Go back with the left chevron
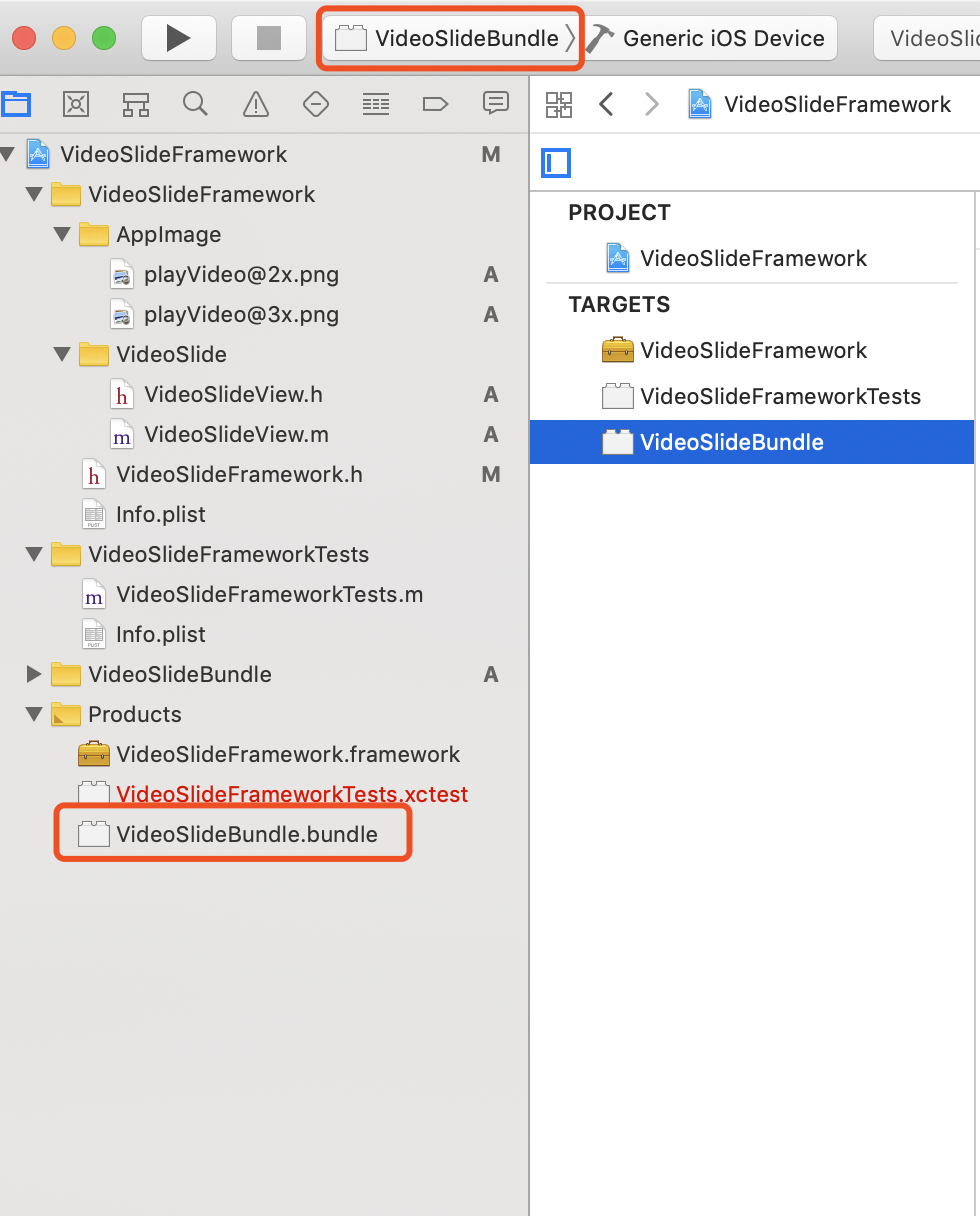Screen dimensions: 980x1216 pyautogui.click(x=606, y=104)
